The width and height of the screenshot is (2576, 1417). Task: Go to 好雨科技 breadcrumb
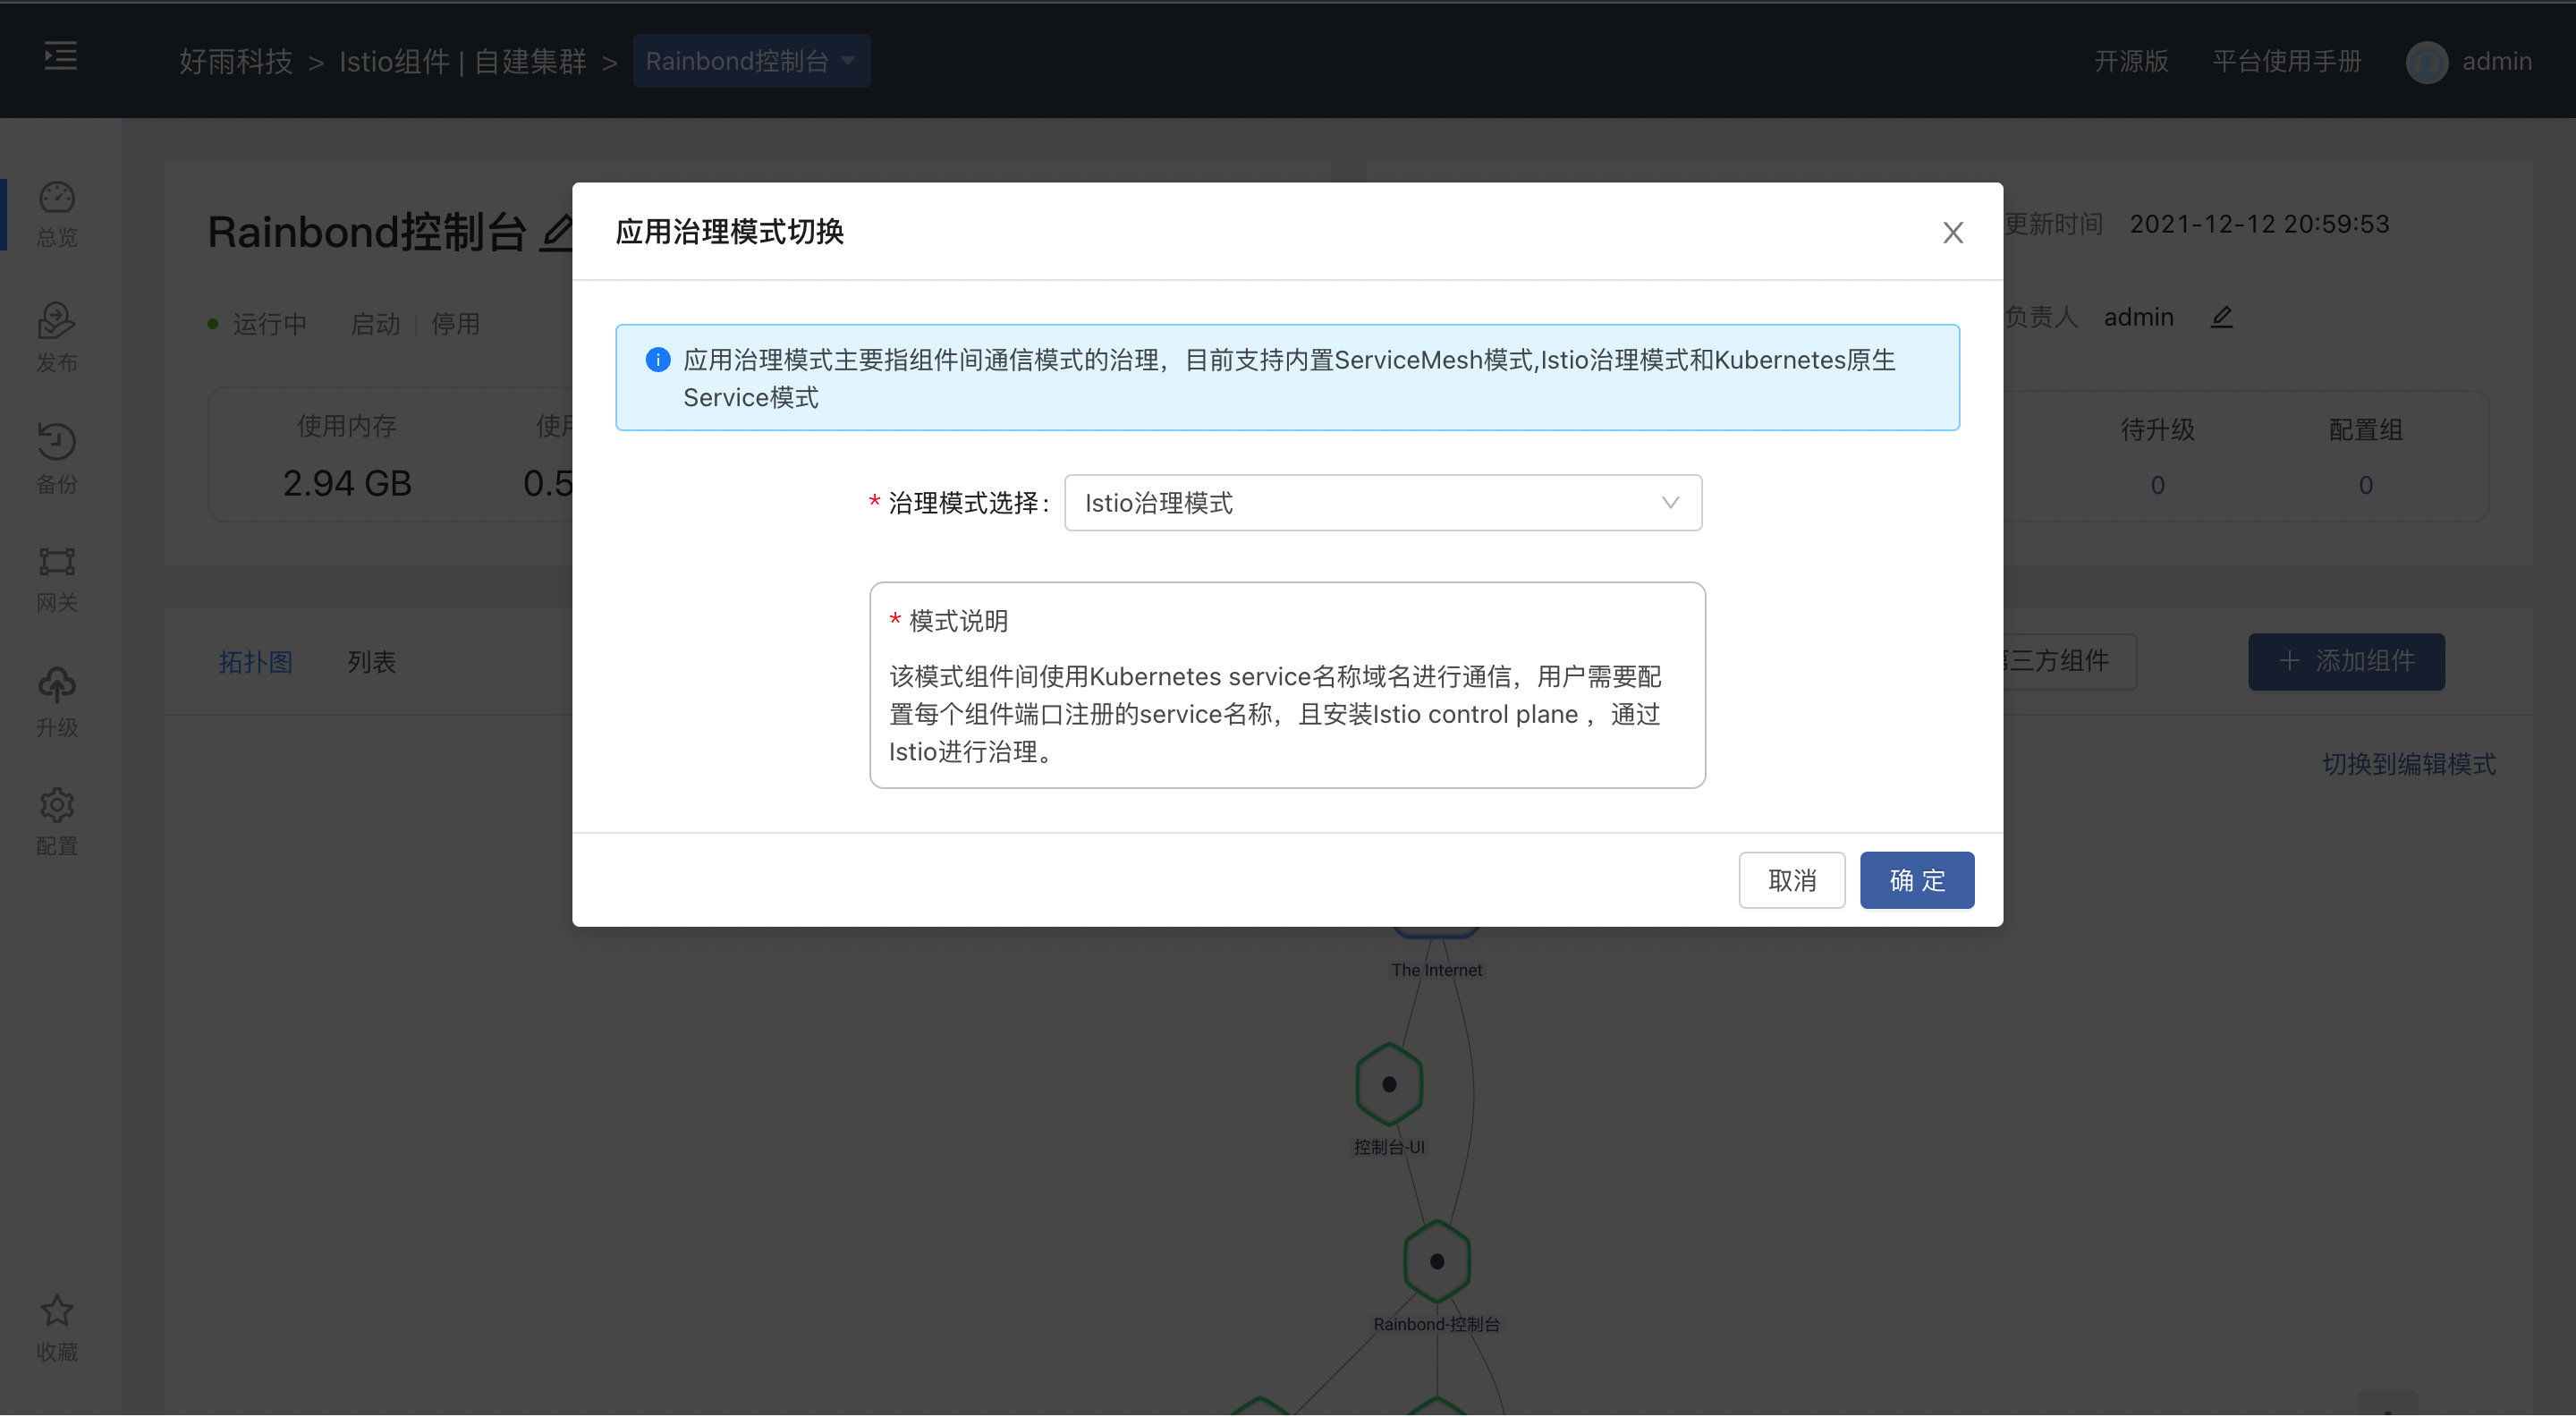pos(236,62)
